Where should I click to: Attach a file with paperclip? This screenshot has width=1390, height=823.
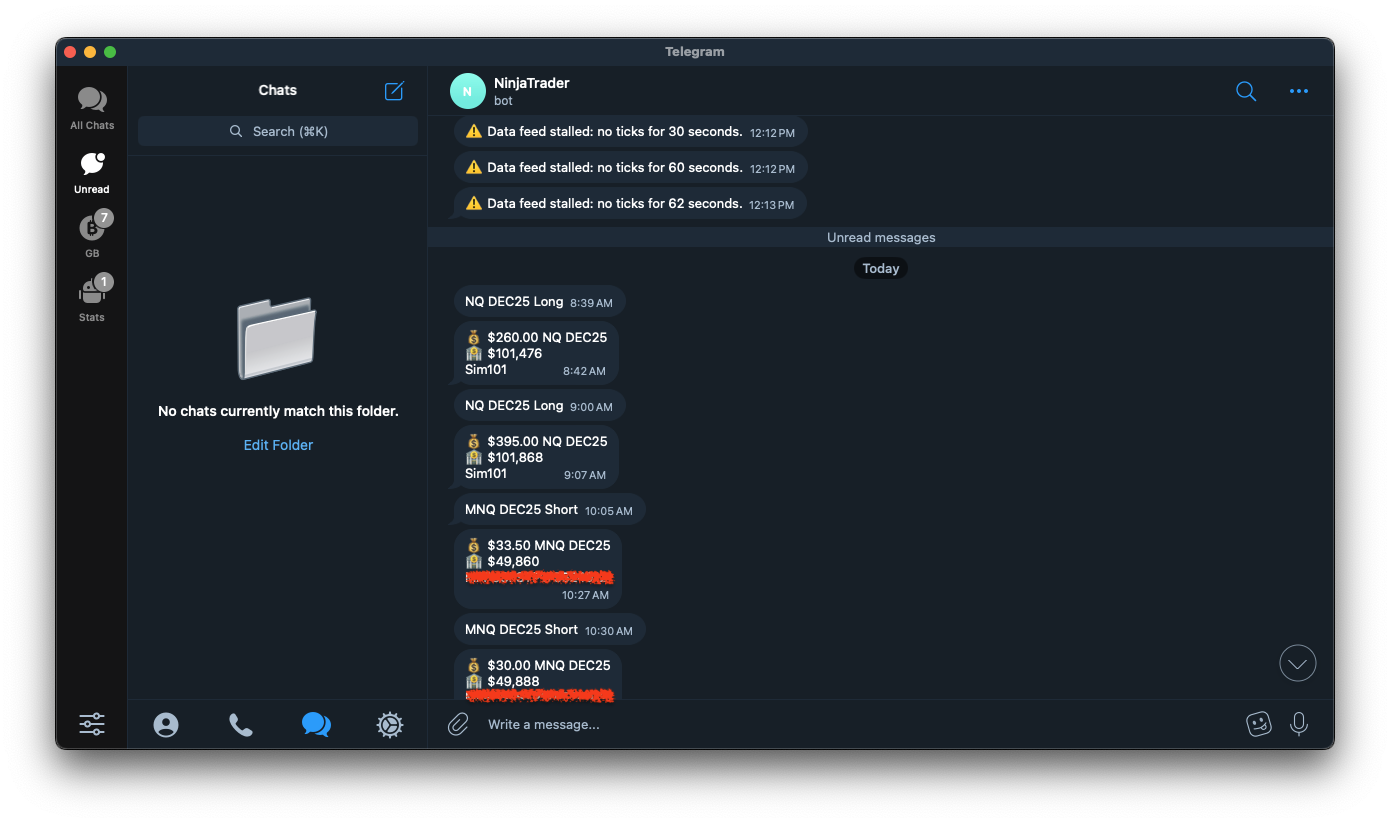458,724
